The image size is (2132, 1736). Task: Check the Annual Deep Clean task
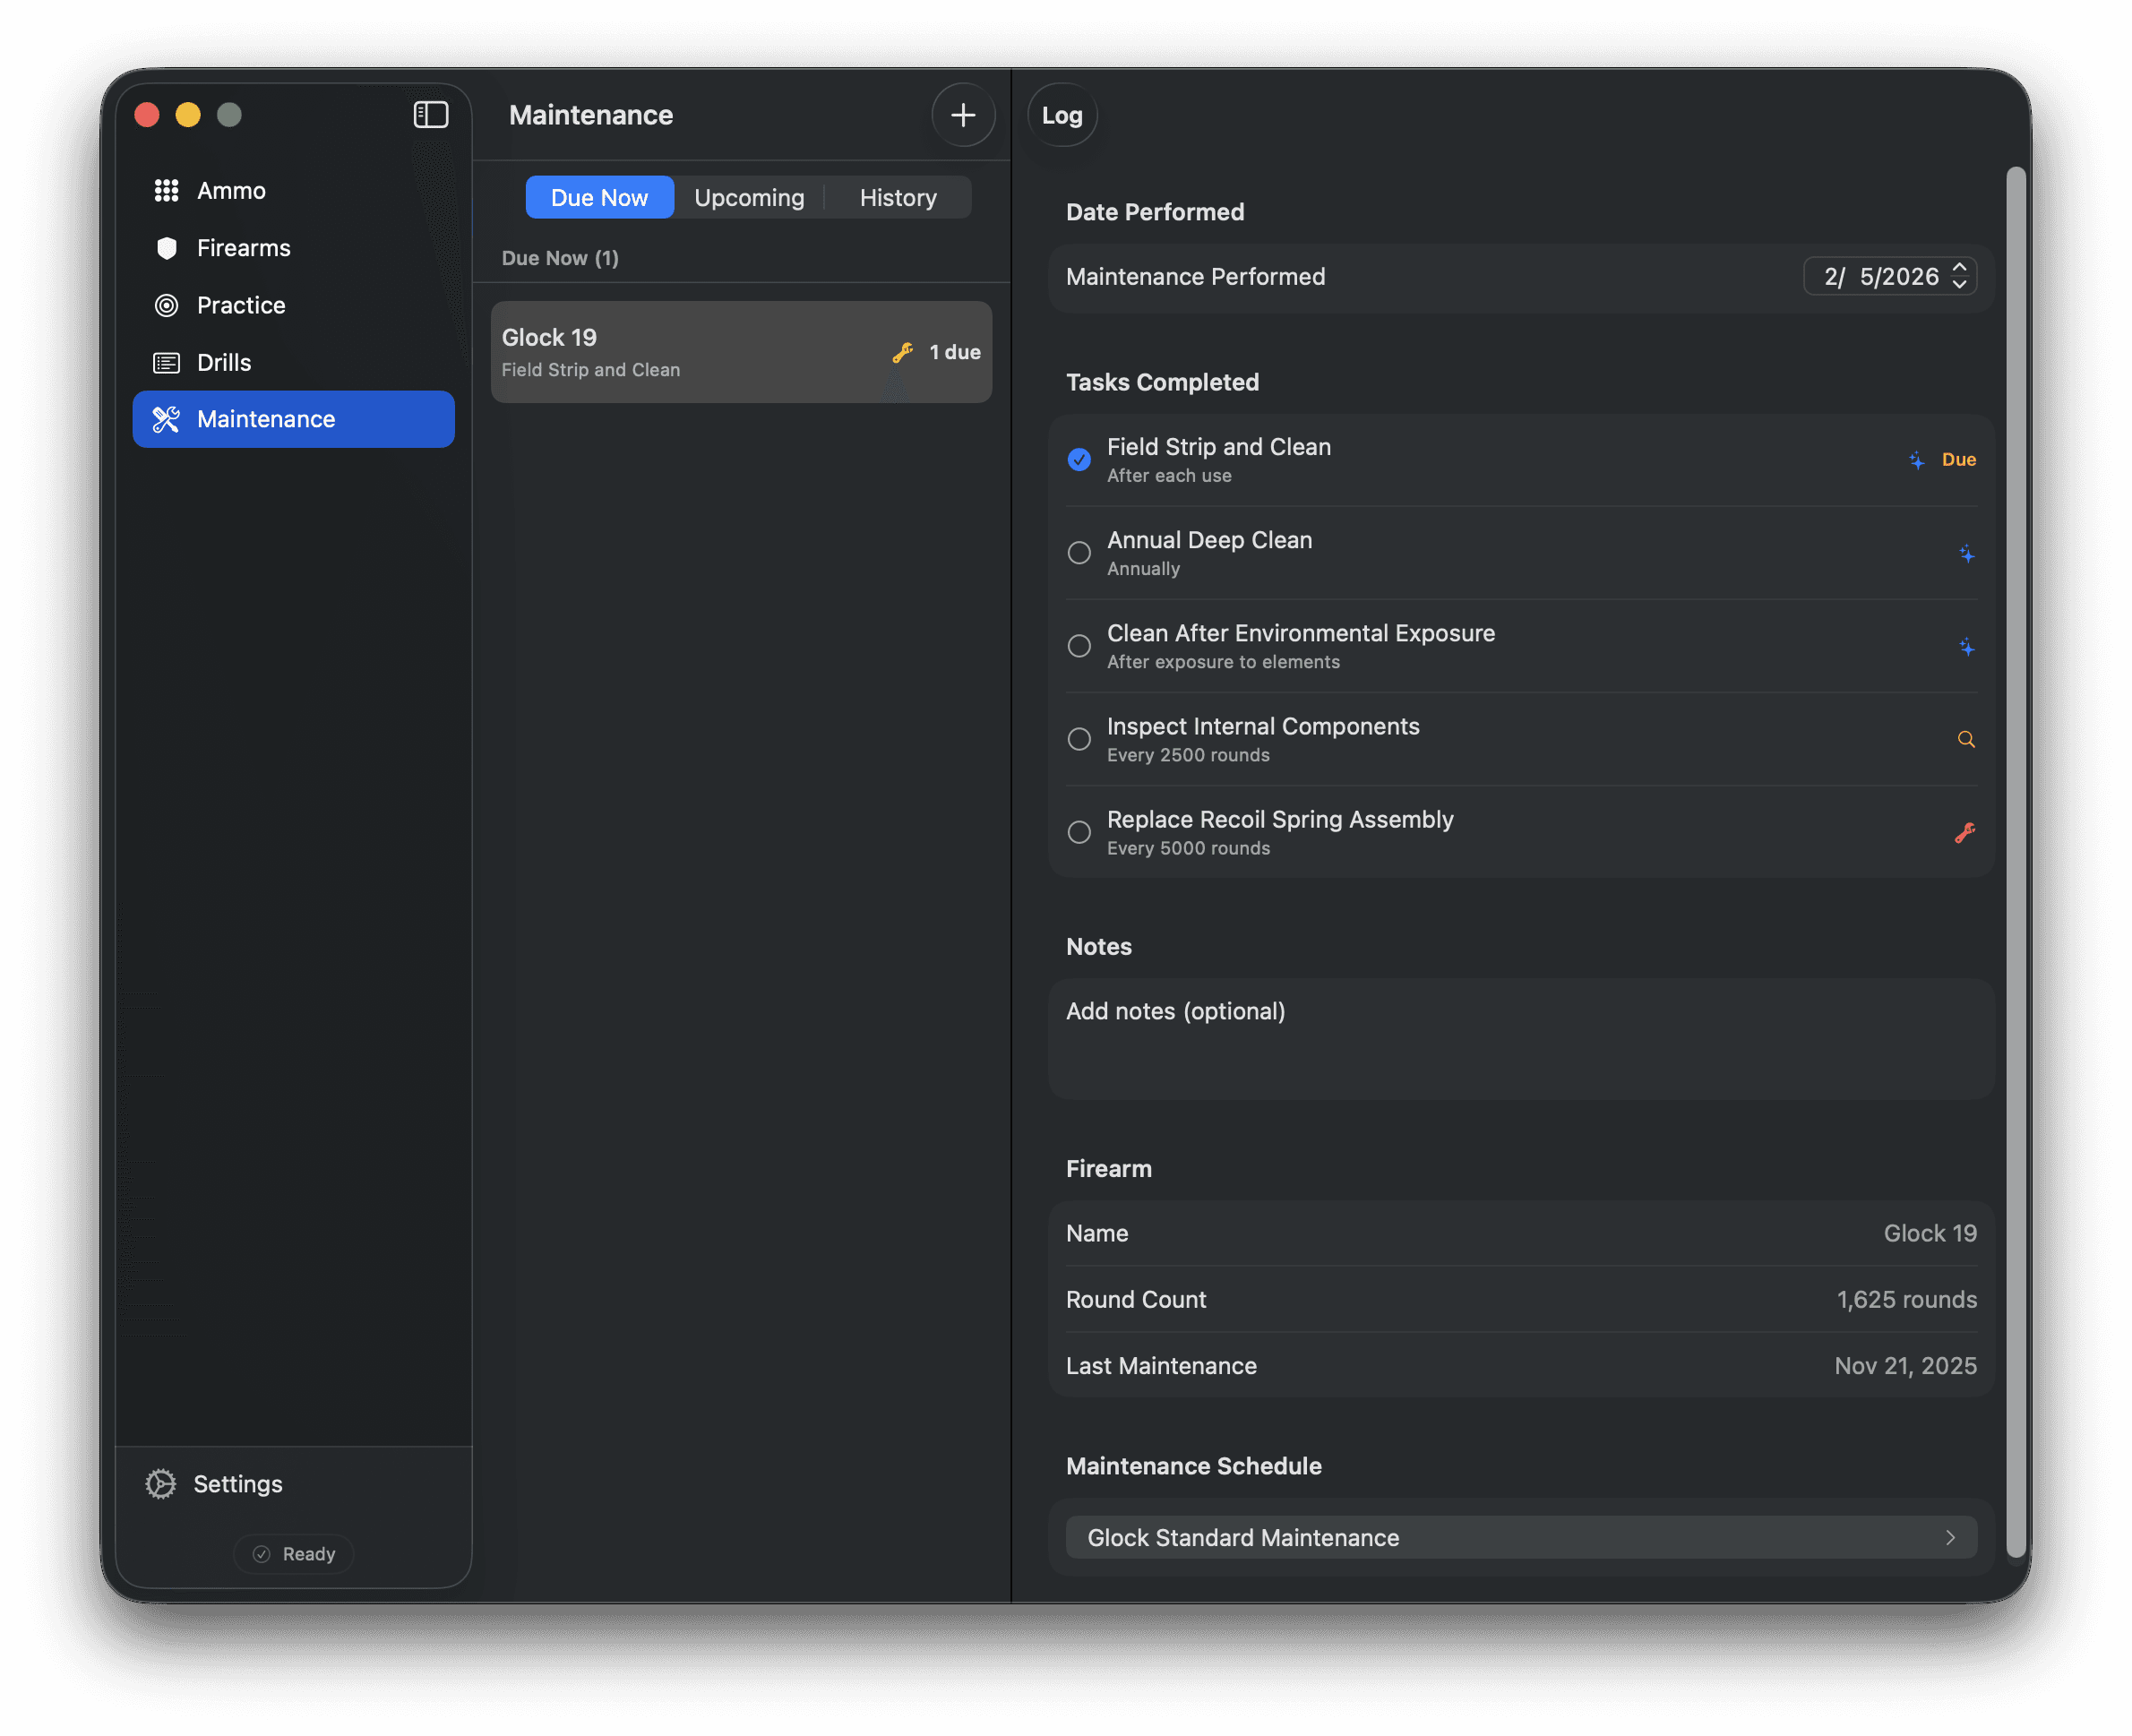point(1078,552)
